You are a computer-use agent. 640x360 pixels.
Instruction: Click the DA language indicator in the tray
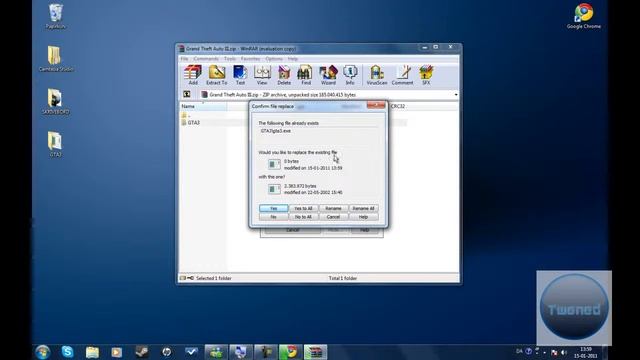519,351
